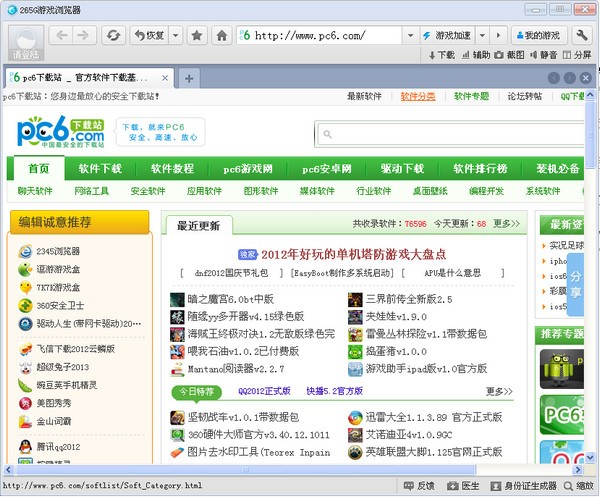
Task: Select the 驱动下载 navigation tab
Action: point(402,168)
